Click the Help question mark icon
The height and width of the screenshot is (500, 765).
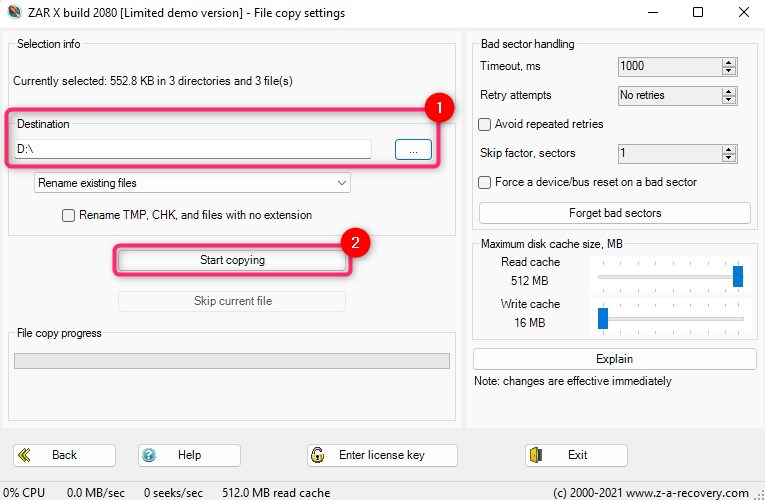tap(149, 455)
